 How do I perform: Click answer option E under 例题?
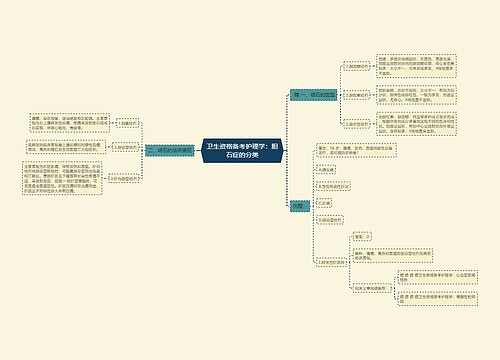pos(331,262)
